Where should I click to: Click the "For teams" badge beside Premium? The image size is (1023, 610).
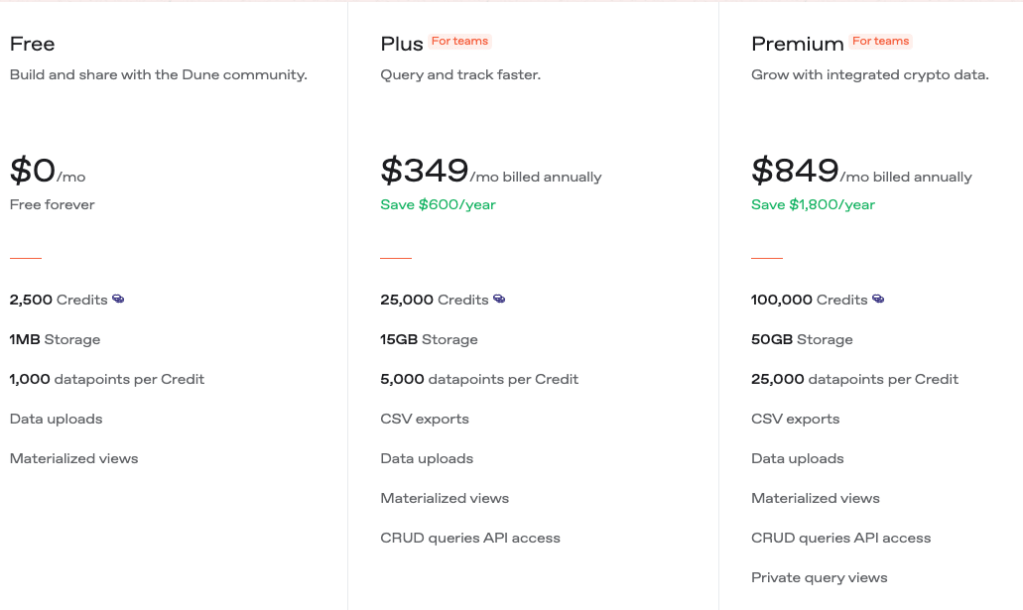(x=880, y=41)
